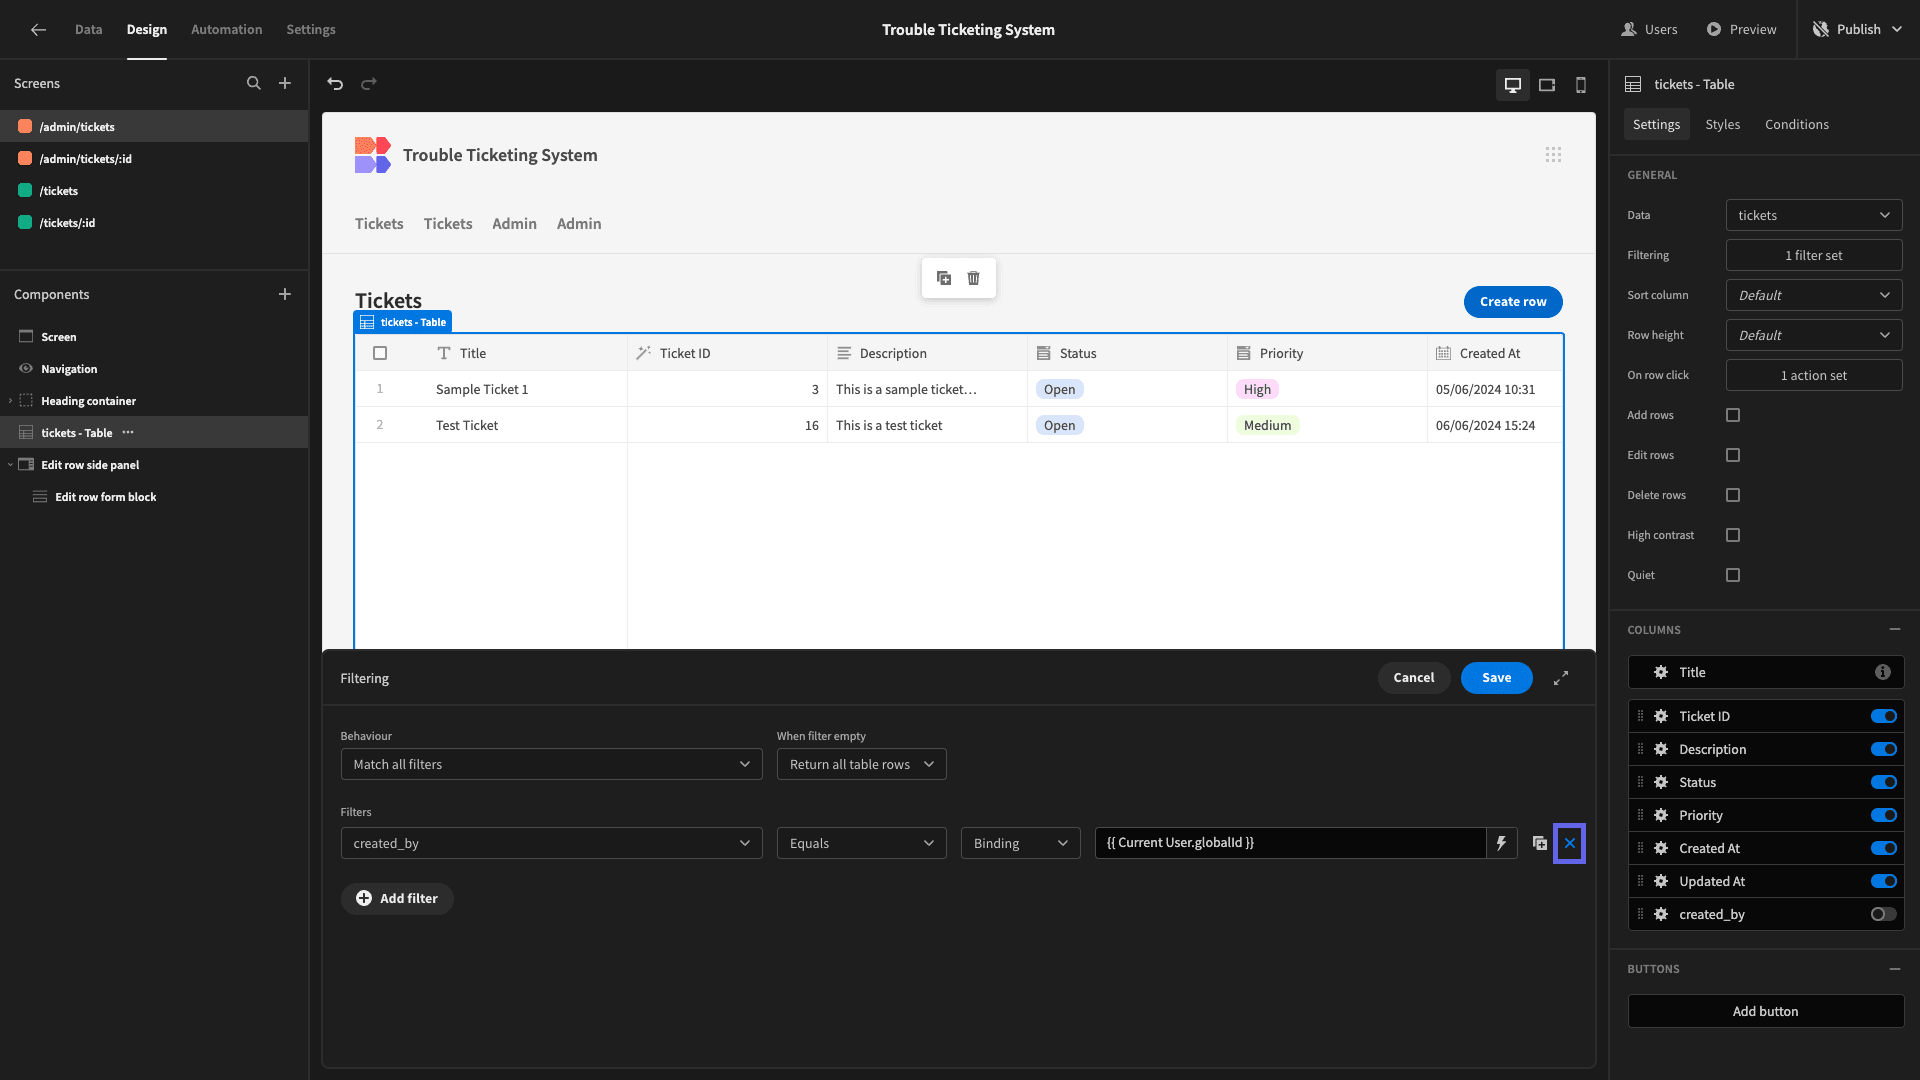Cancel the filtering changes
Screen dimensions: 1920x1080
1413,678
